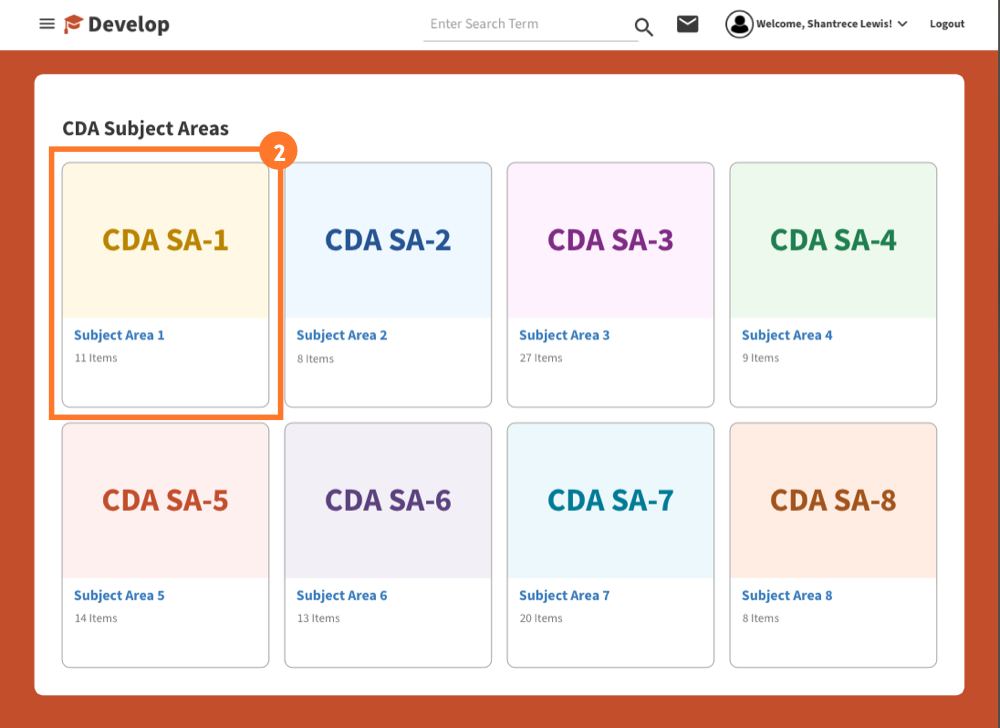Select the CDA SA-6 card

pos(388,500)
